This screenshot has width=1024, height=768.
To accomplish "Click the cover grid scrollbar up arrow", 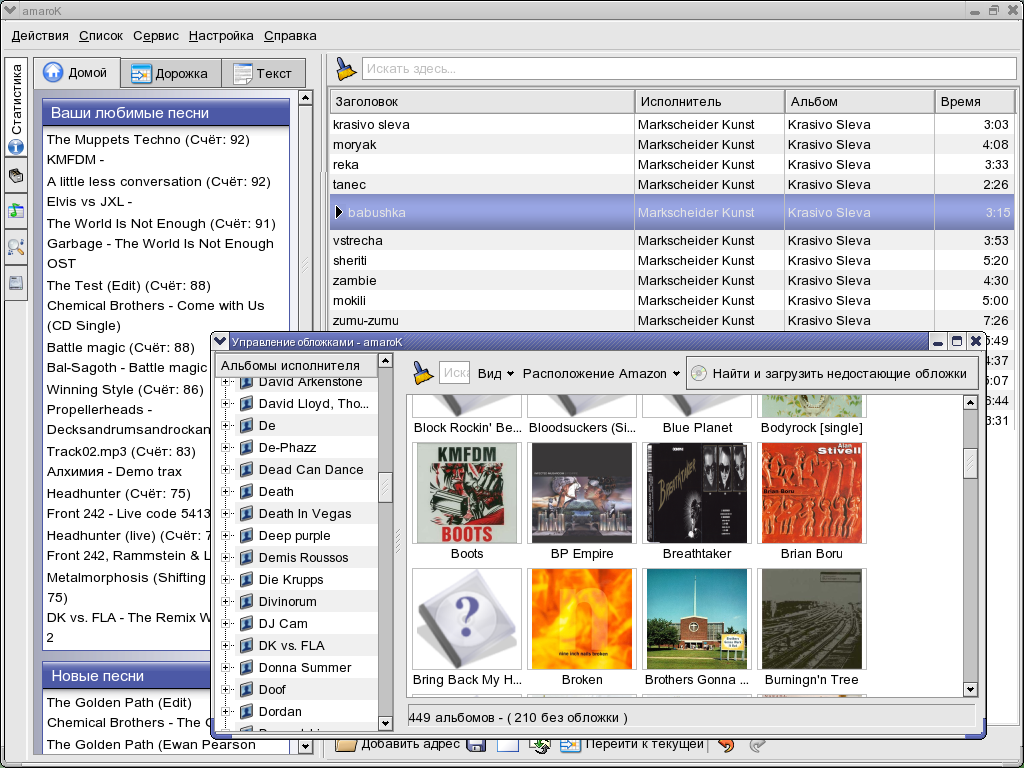I will point(970,402).
